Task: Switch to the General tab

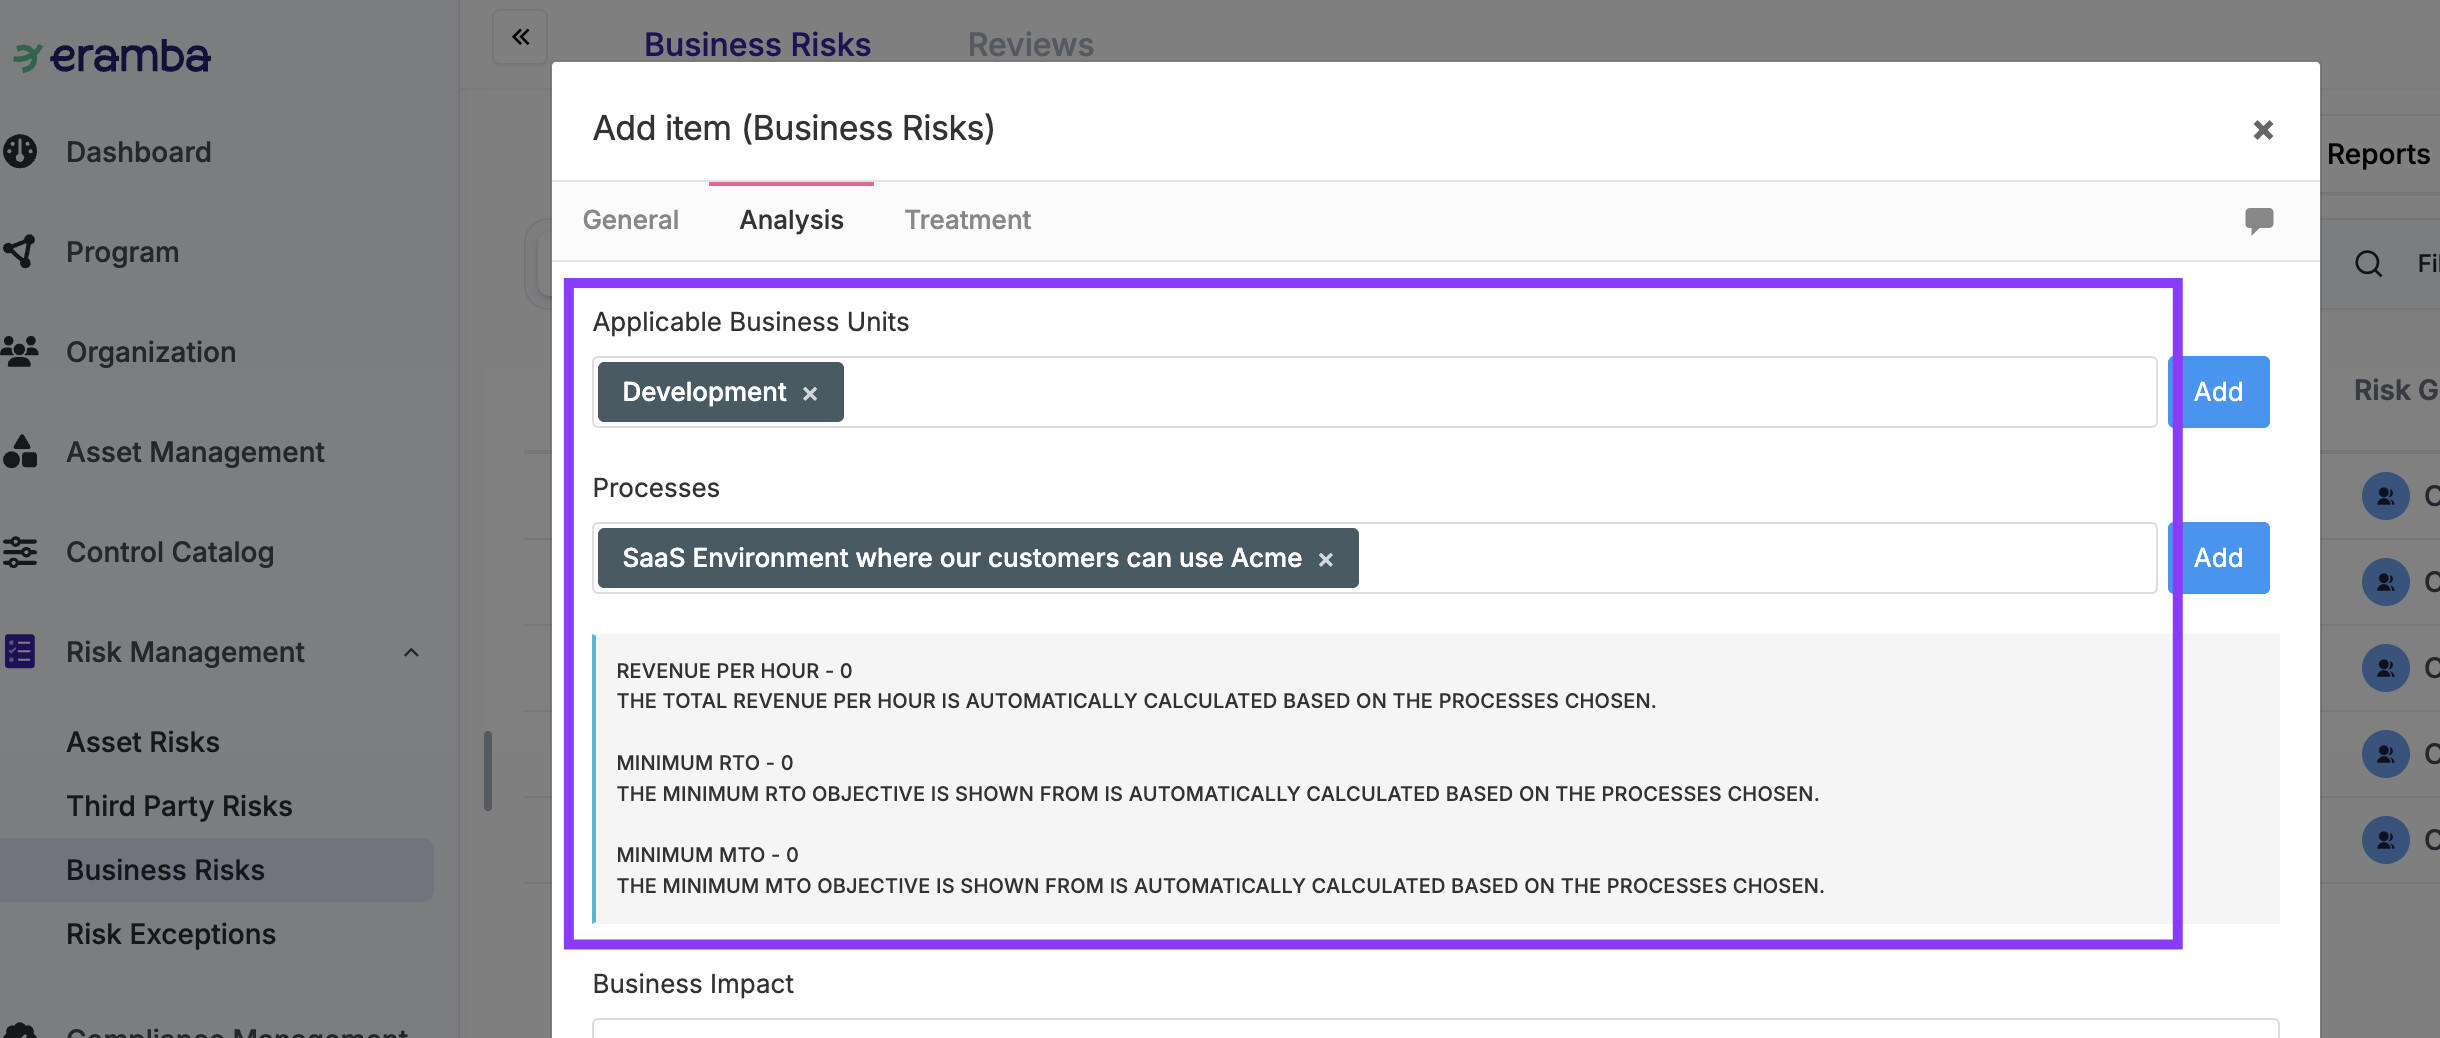Action: pos(630,220)
